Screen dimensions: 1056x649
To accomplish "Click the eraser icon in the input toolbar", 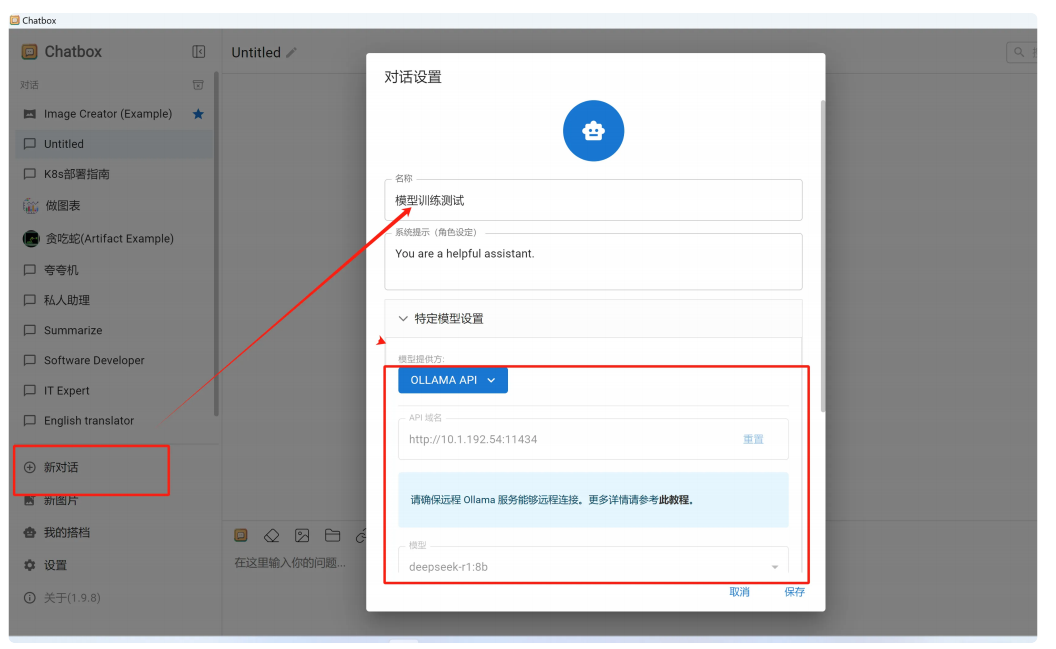I will coord(271,536).
